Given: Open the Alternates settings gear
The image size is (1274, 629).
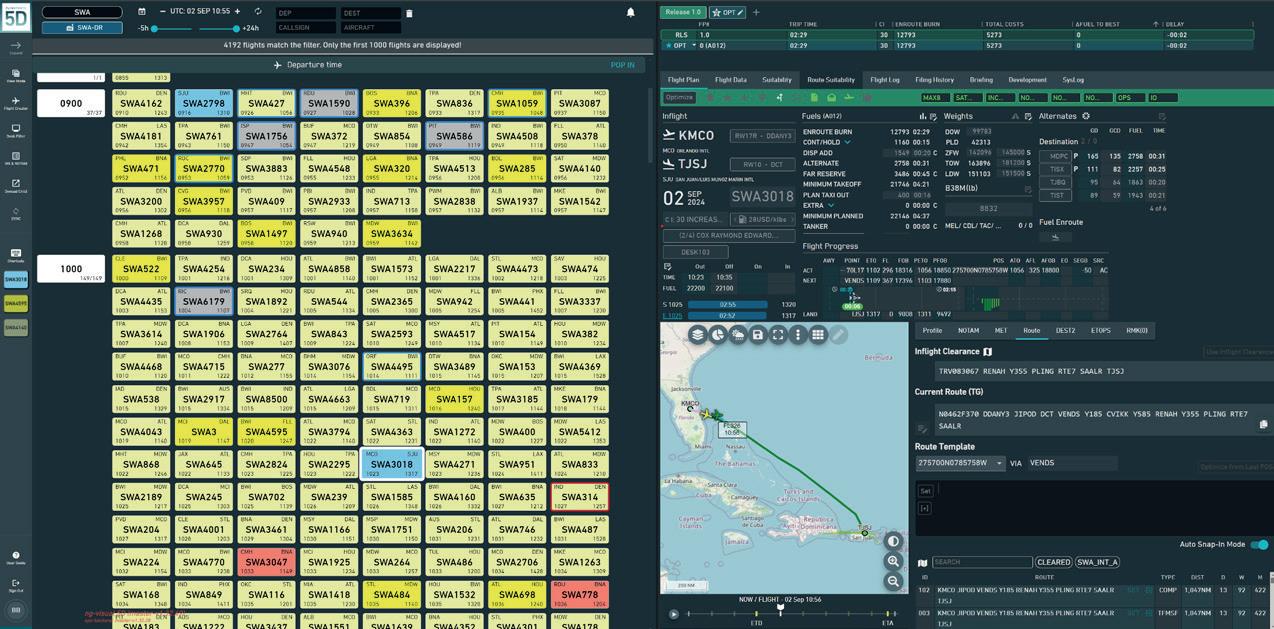Looking at the screenshot, I should [x=1086, y=116].
